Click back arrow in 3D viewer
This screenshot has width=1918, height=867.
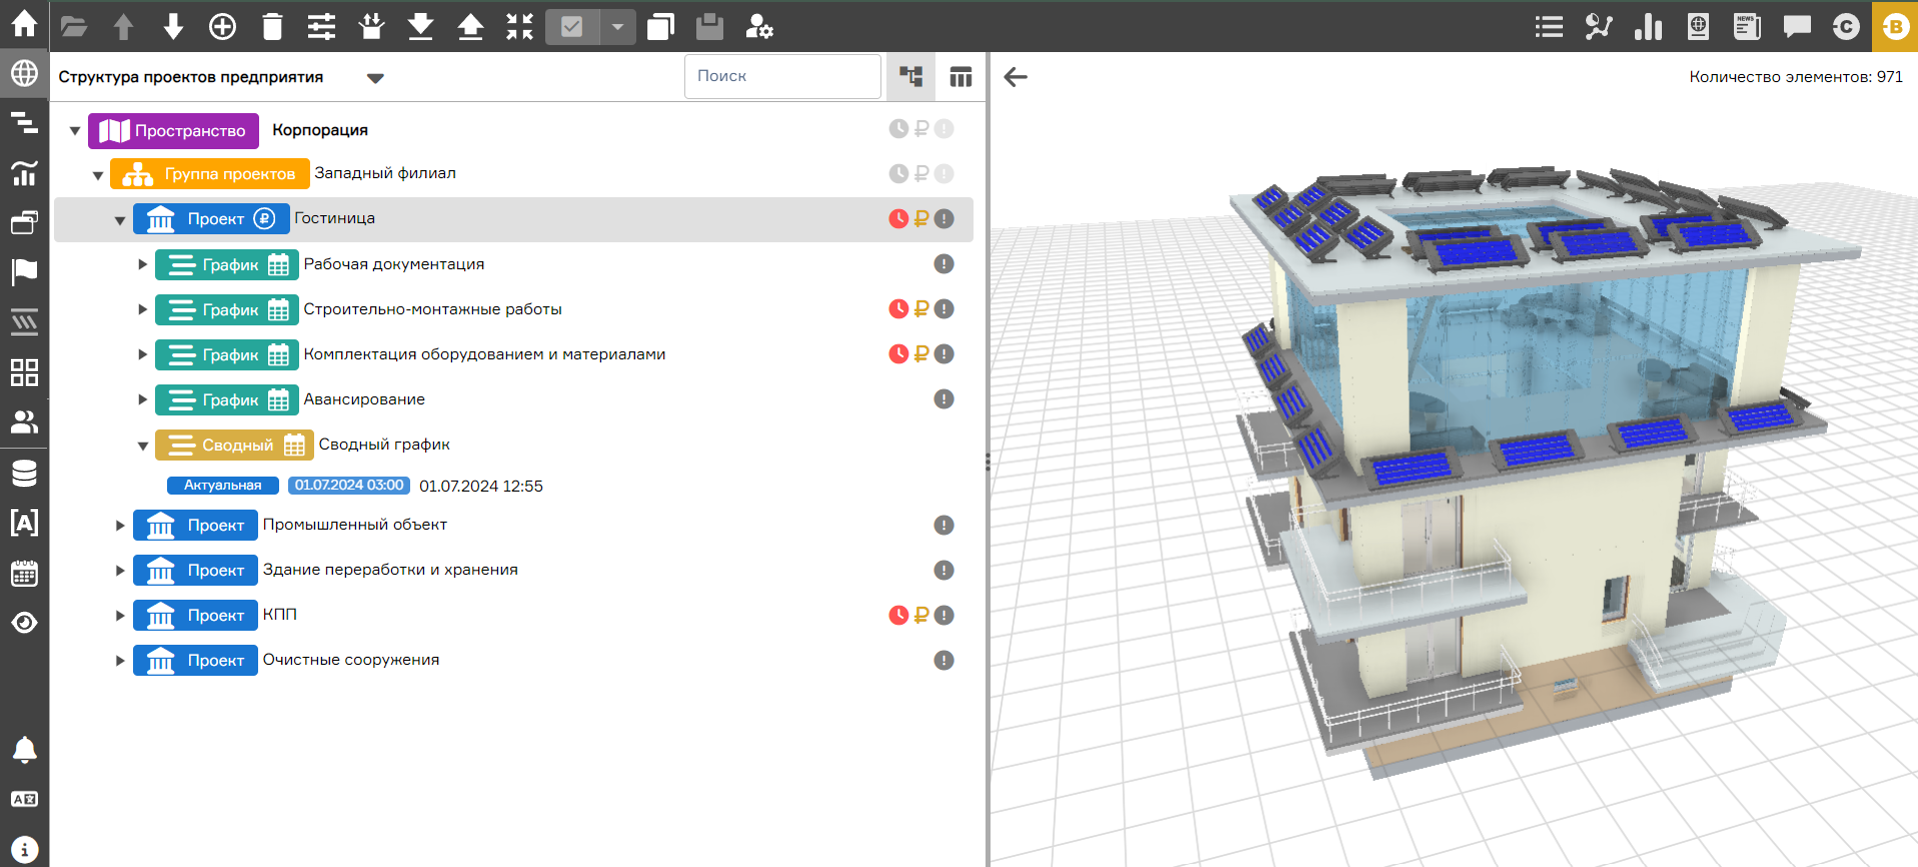[1016, 77]
